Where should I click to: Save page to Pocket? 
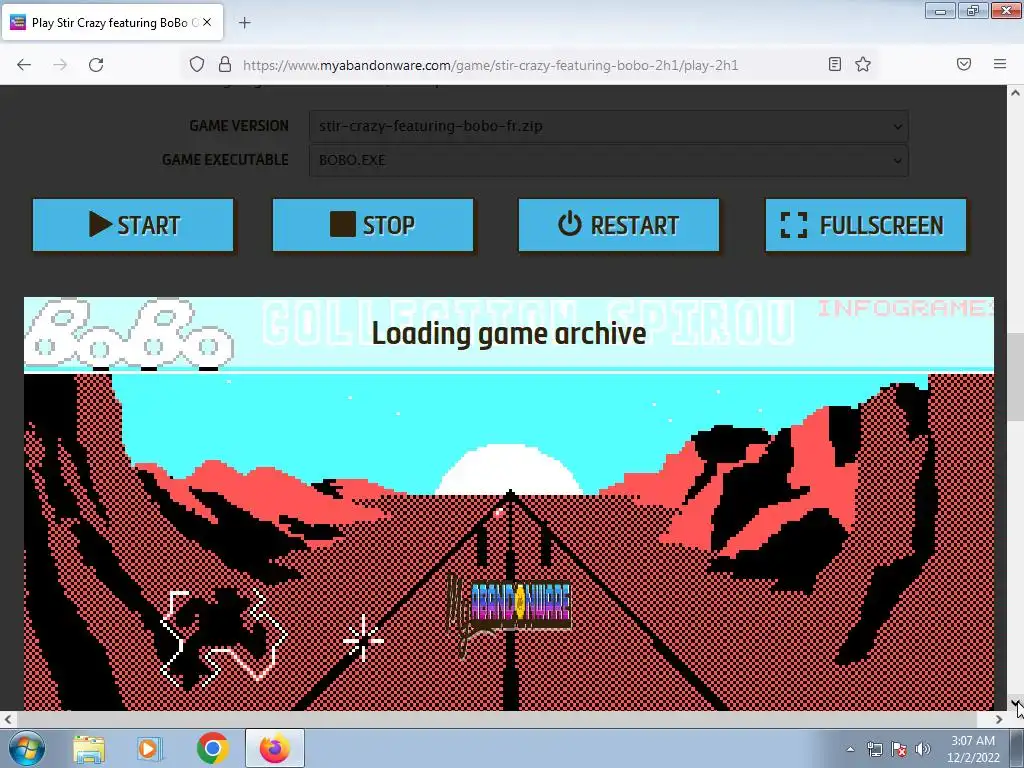(x=964, y=64)
